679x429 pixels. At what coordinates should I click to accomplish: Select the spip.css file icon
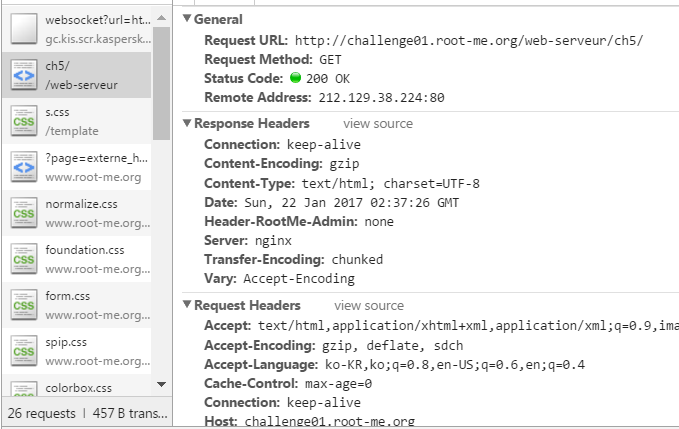24,350
